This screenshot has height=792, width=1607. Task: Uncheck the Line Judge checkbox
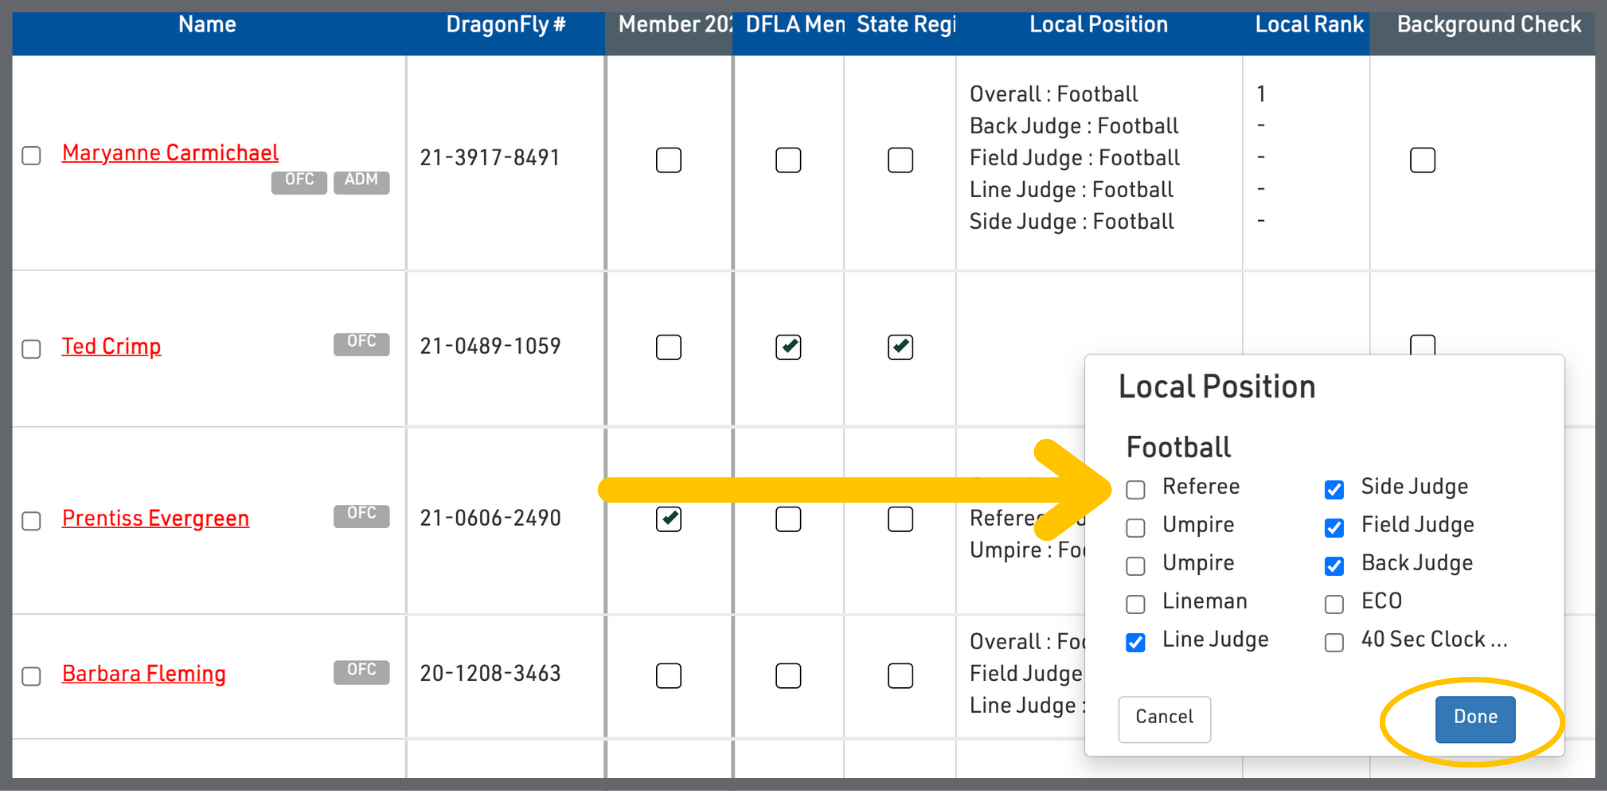[1135, 642]
